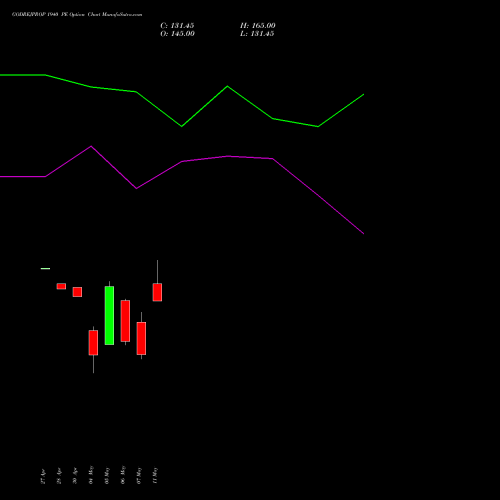This screenshot has height=500, width=500.
Task: Click the "28 Apr" date axis label
Action: point(59,476)
